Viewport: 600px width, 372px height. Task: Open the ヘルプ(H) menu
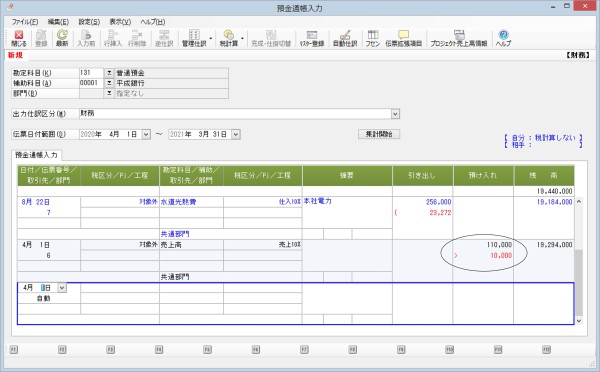click(153, 22)
